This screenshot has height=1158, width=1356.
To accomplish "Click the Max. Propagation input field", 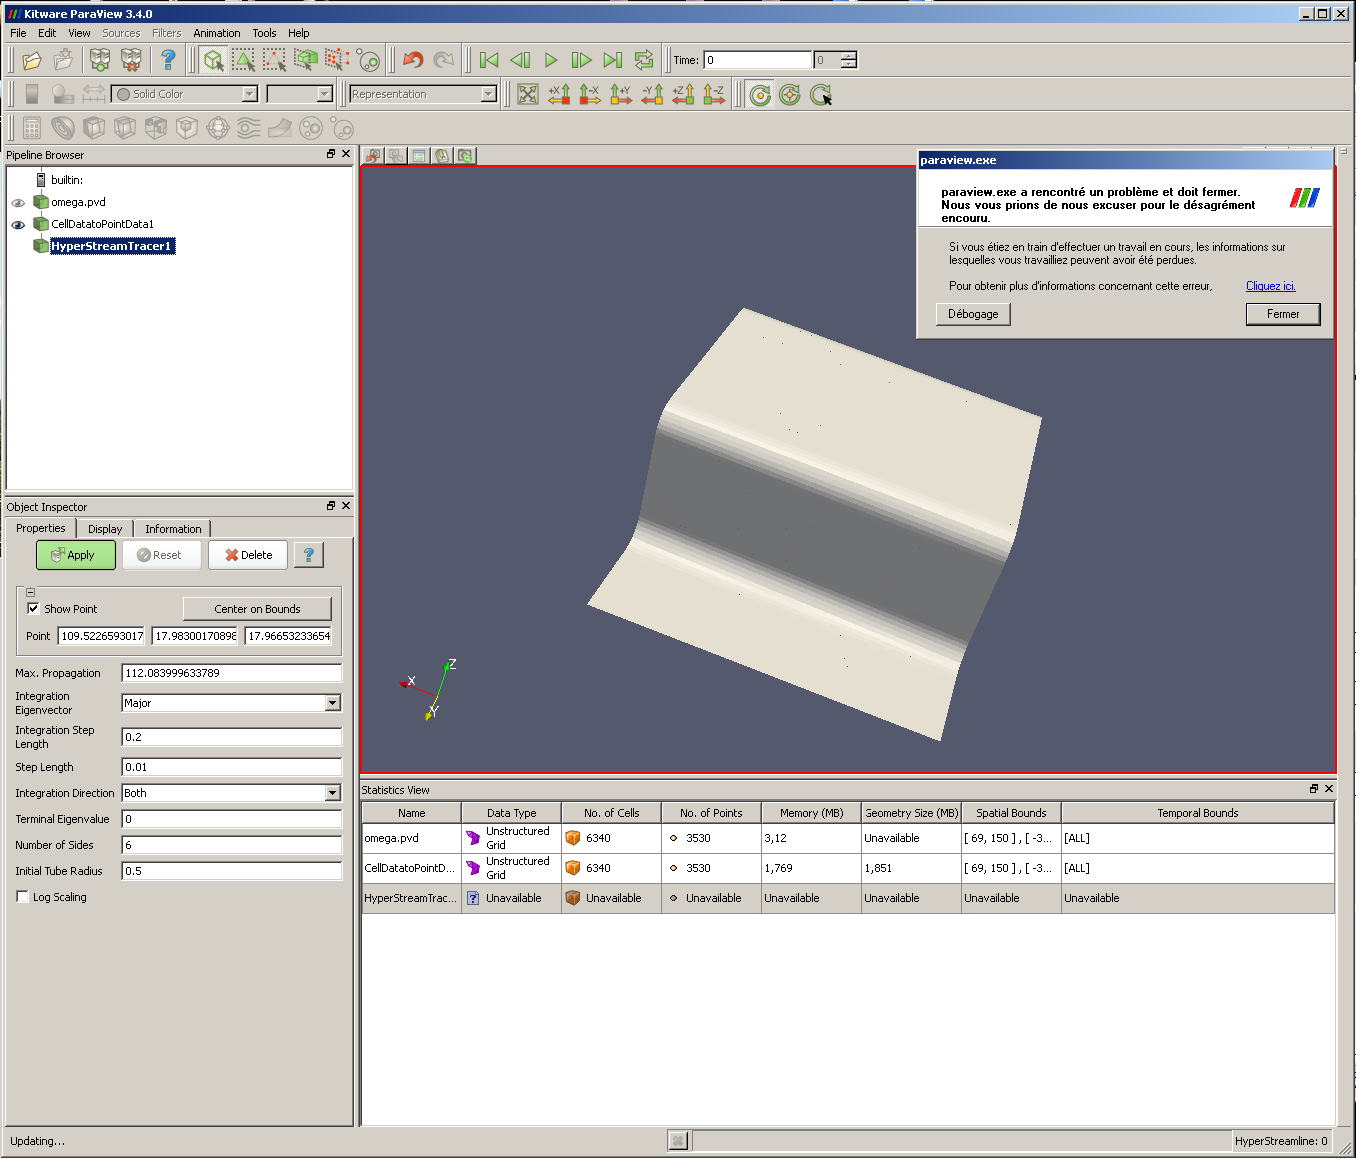I will click(231, 673).
